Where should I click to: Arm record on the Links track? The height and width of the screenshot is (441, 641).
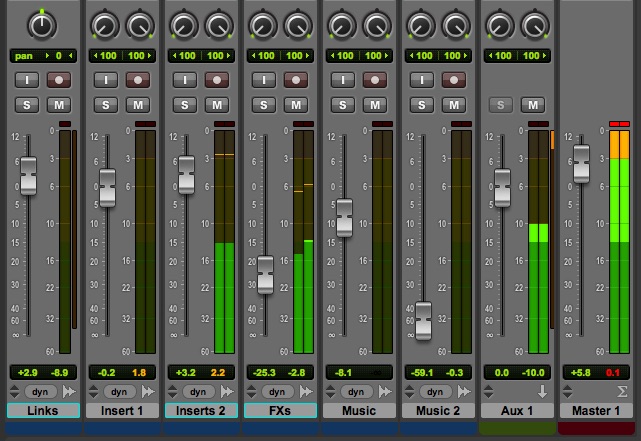(x=59, y=80)
